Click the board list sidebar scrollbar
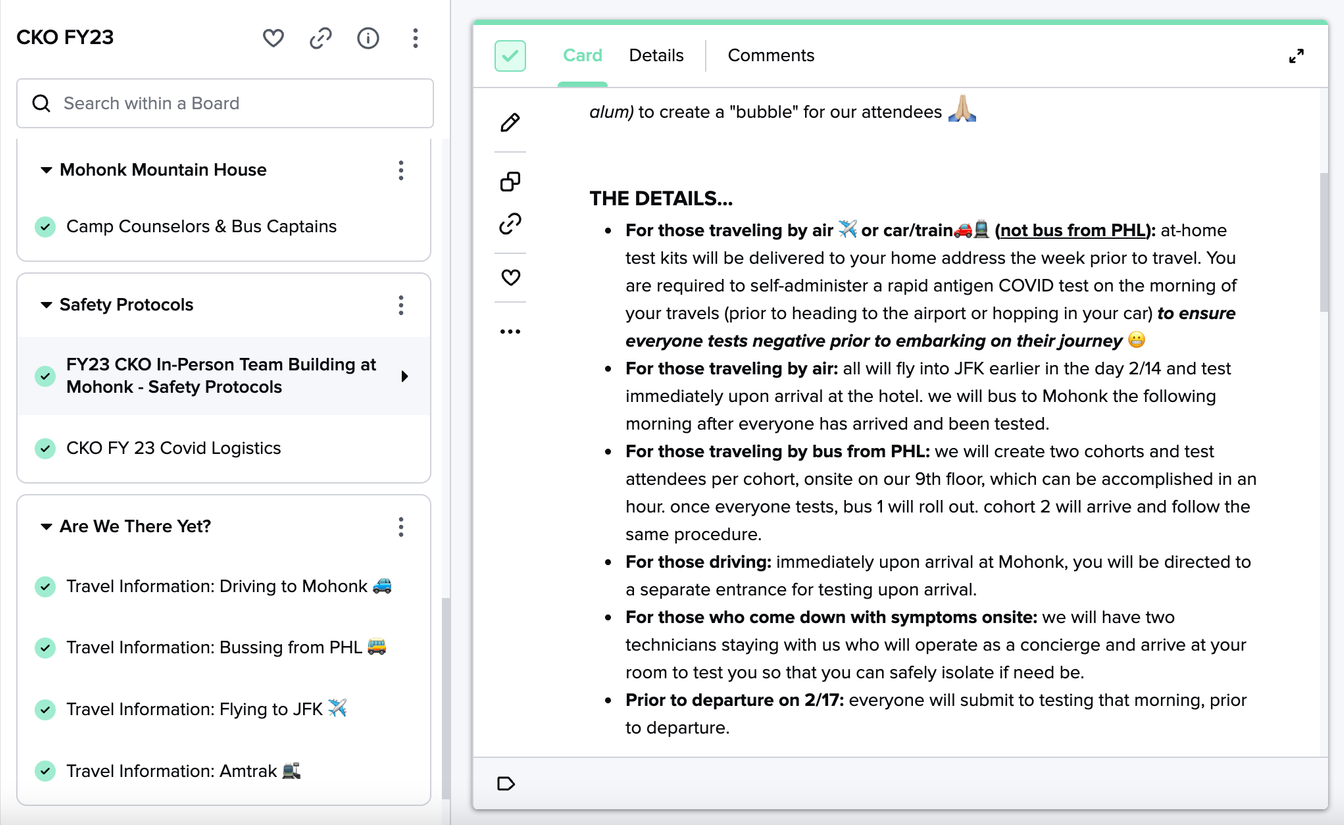 pyautogui.click(x=446, y=698)
